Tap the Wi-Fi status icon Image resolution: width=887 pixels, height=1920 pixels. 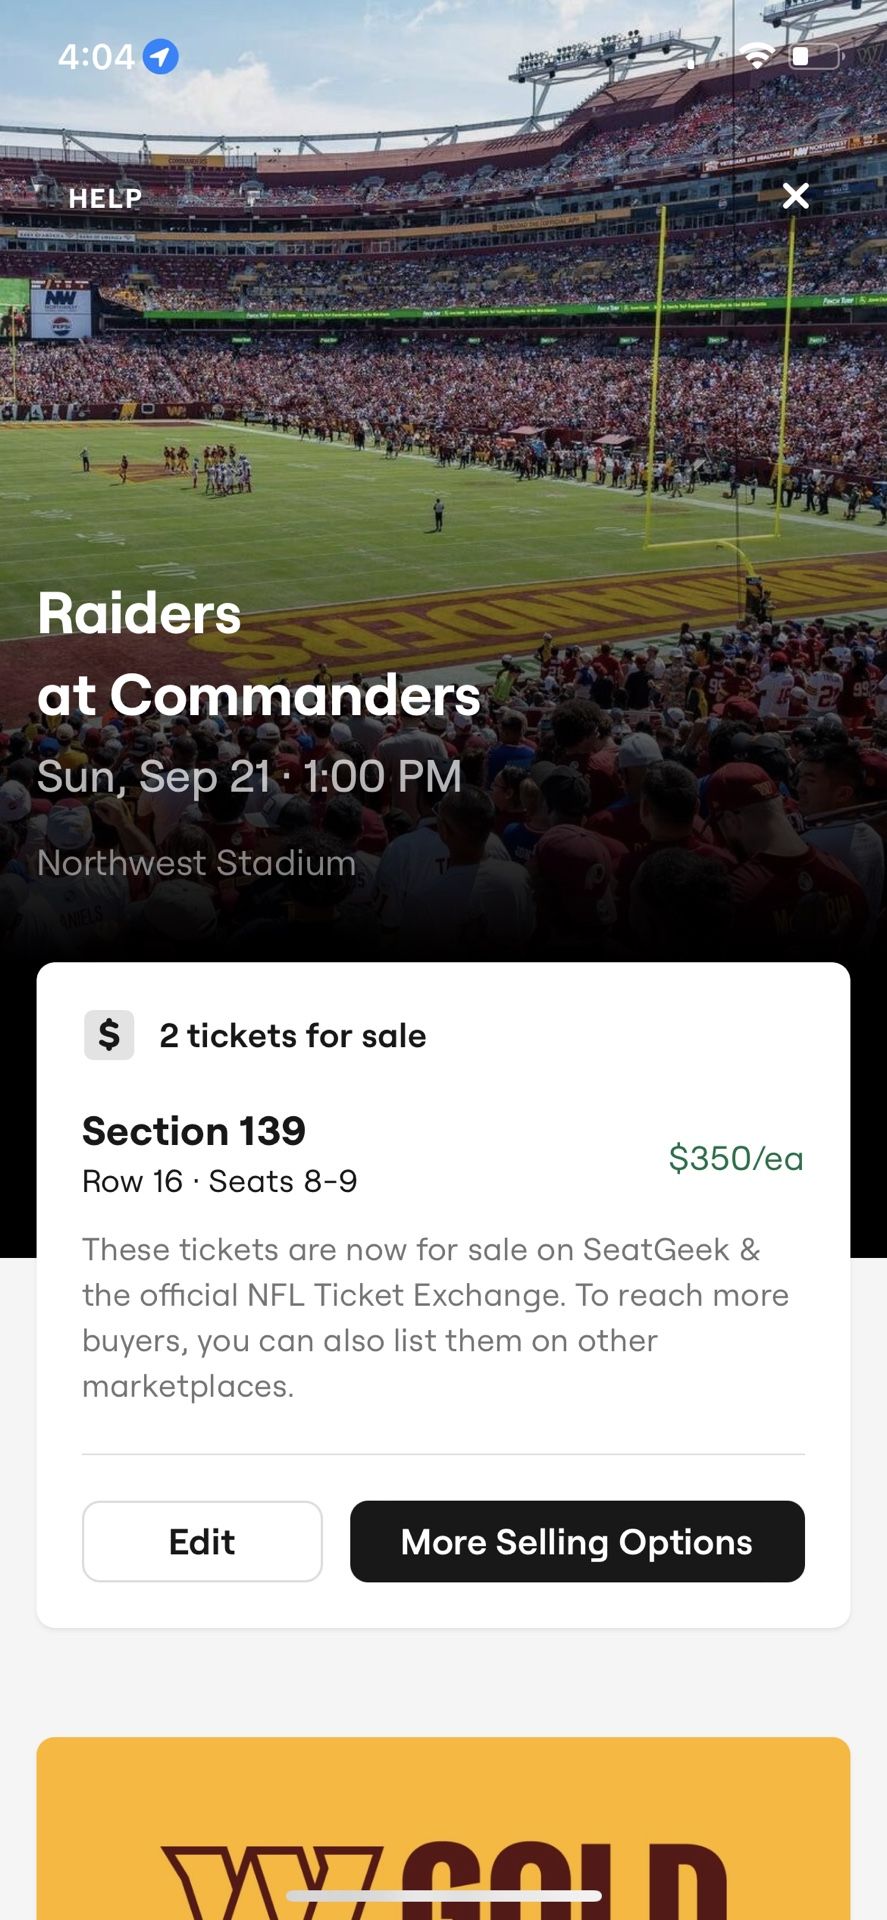(x=758, y=56)
